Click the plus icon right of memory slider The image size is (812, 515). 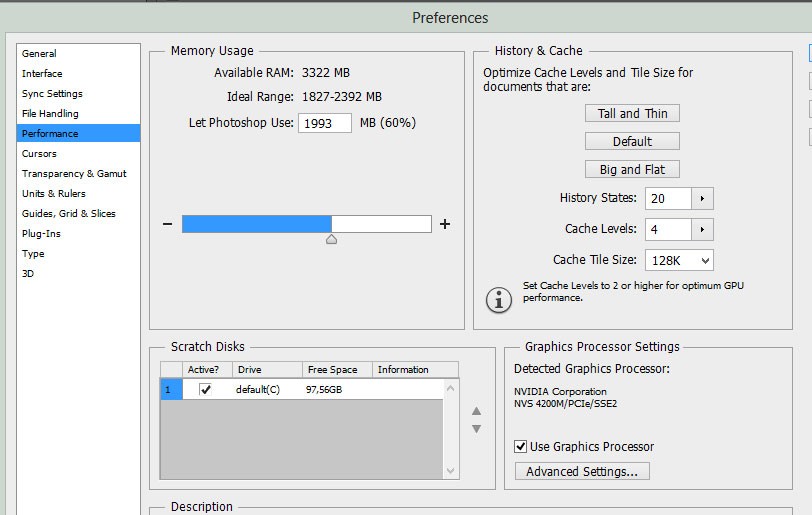point(445,224)
